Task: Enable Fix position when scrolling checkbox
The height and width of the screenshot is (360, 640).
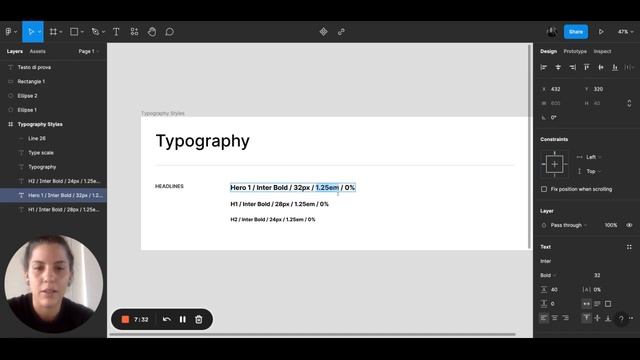Action: [x=544, y=189]
